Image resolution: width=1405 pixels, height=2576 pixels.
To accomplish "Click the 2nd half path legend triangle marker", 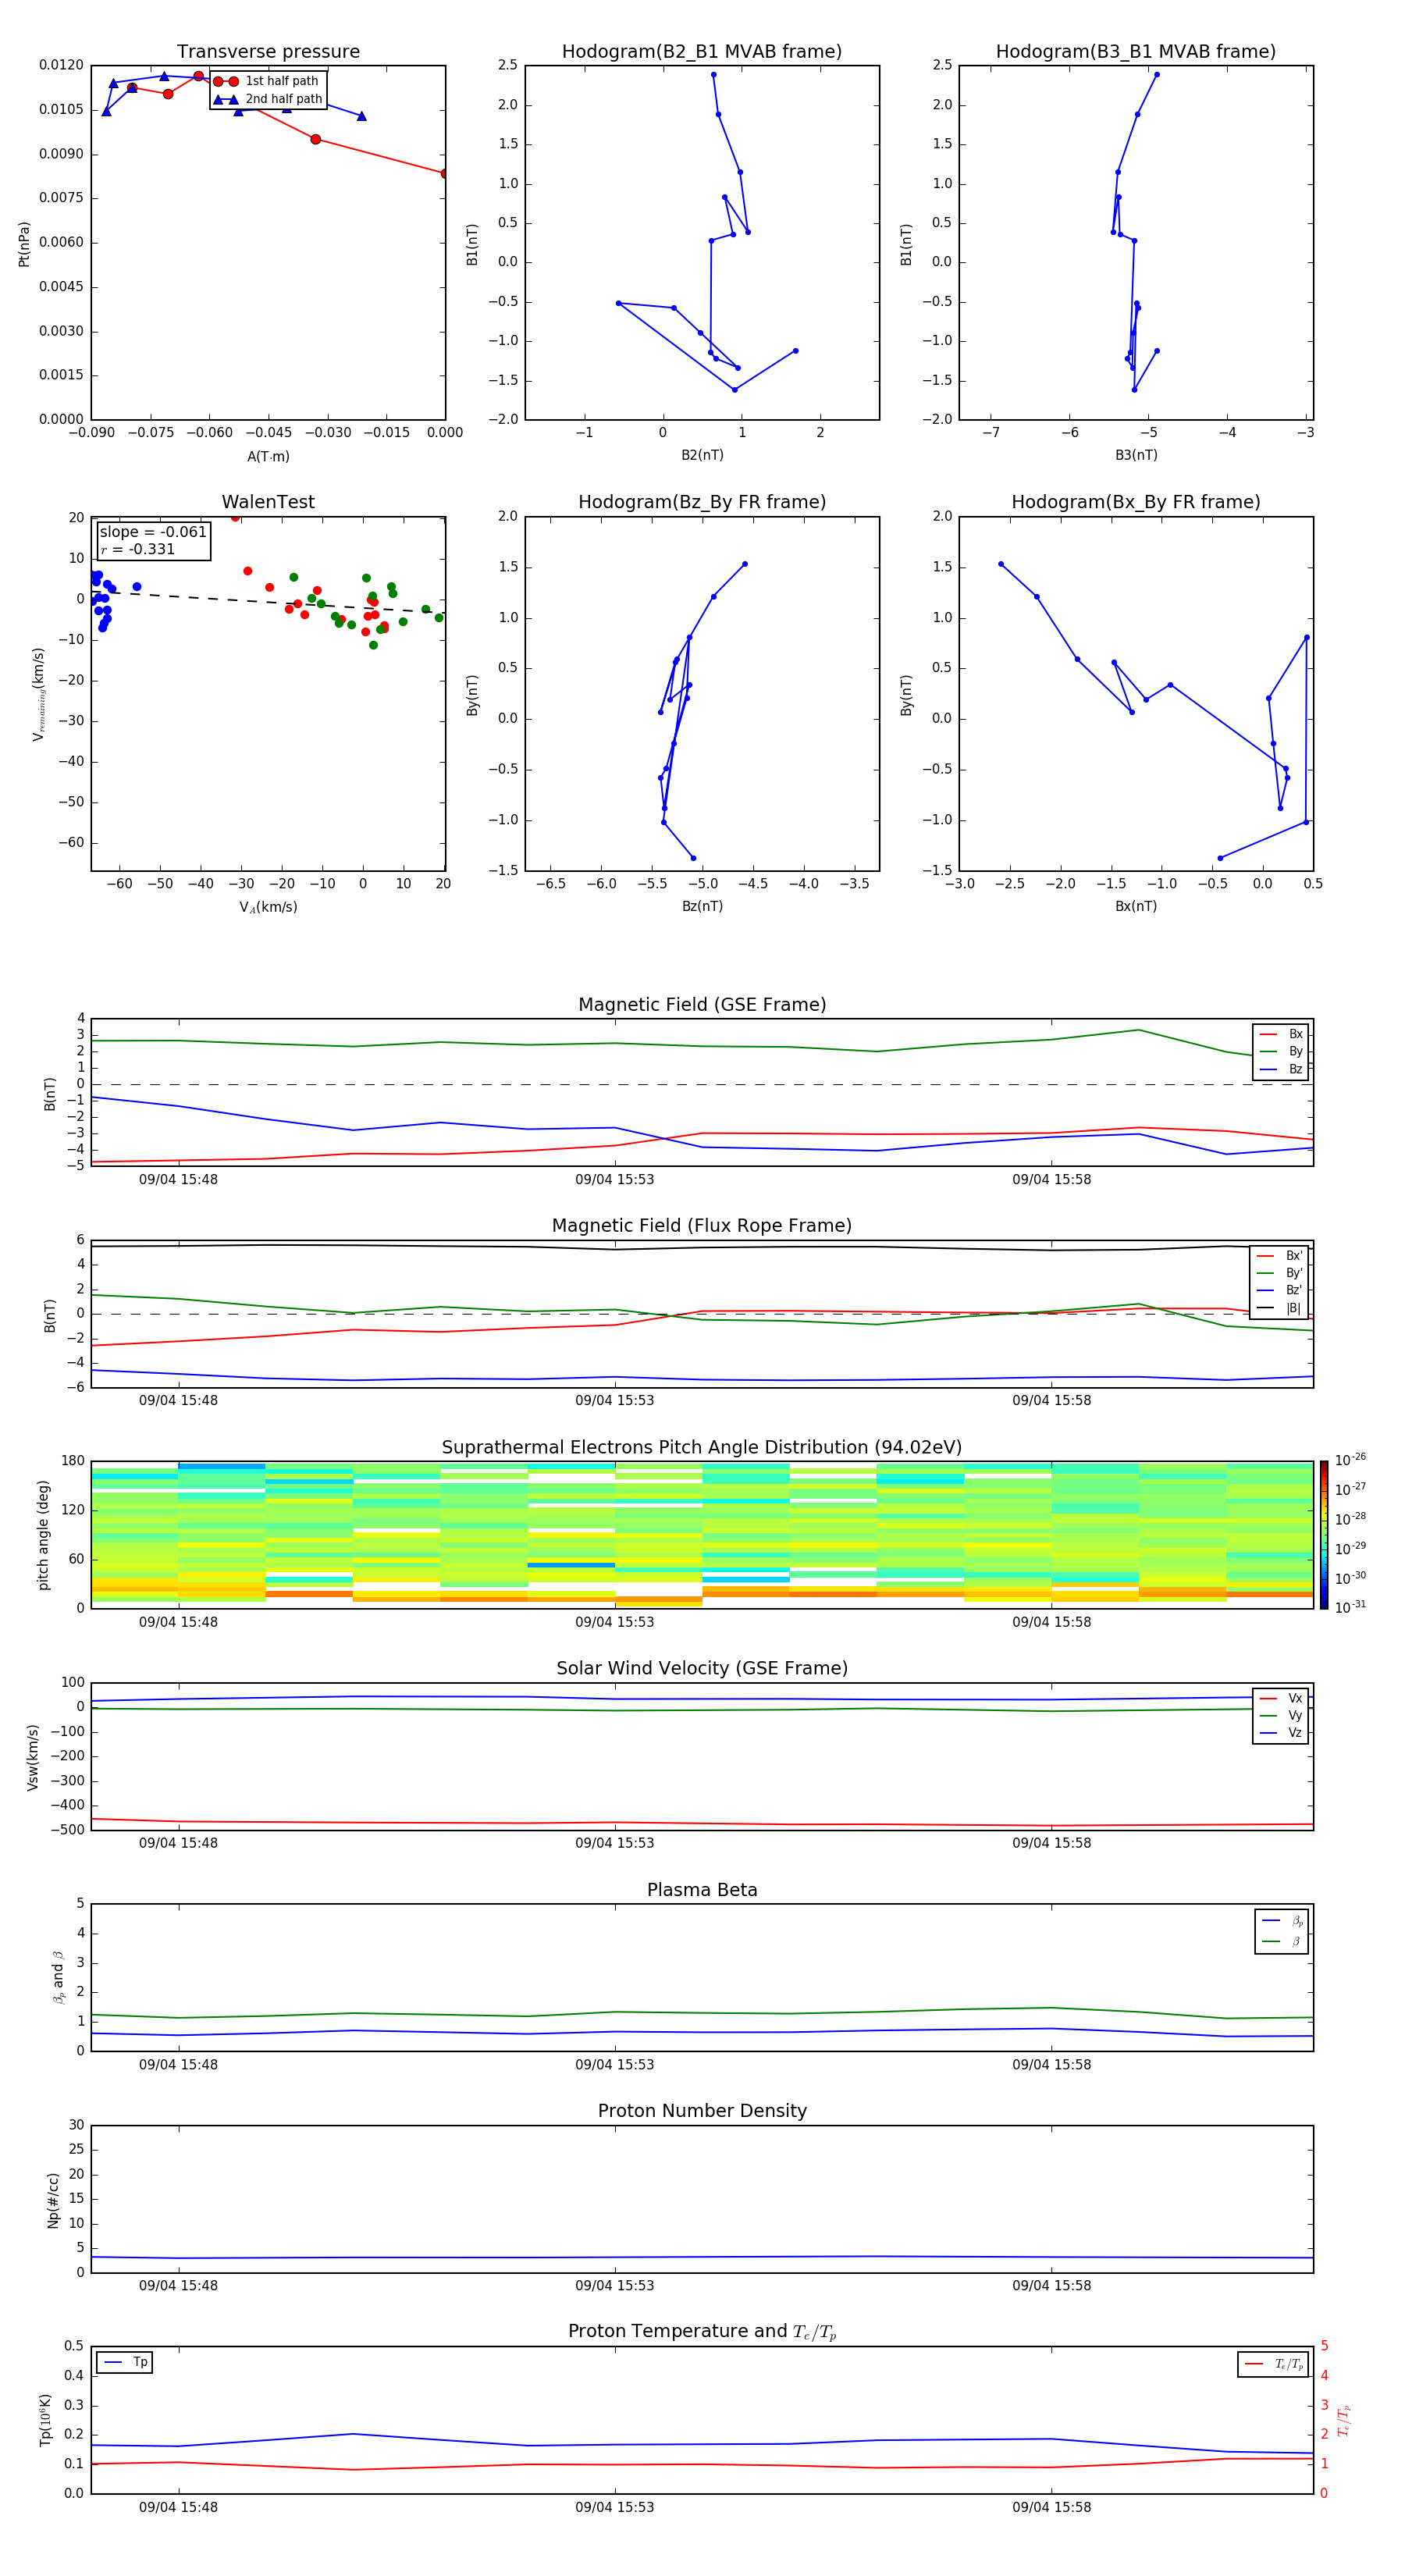I will pos(226,99).
